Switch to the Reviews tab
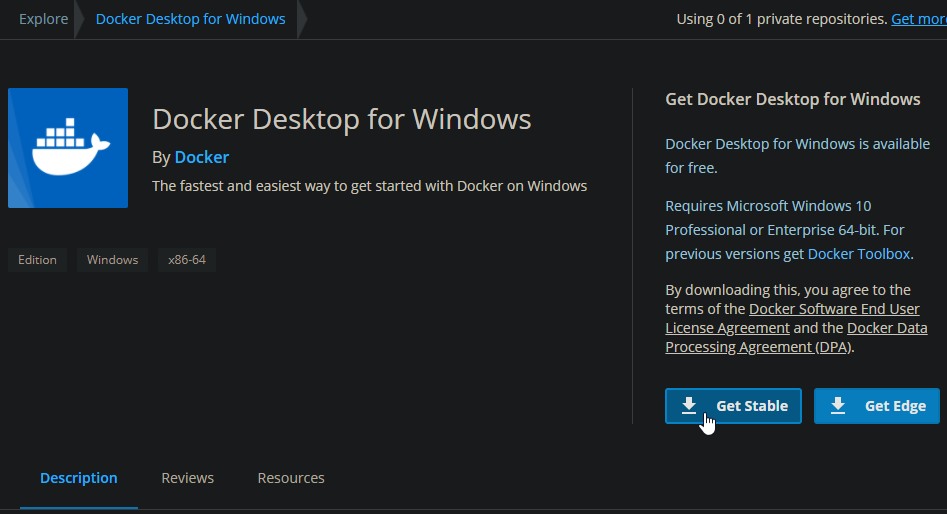 tap(187, 478)
